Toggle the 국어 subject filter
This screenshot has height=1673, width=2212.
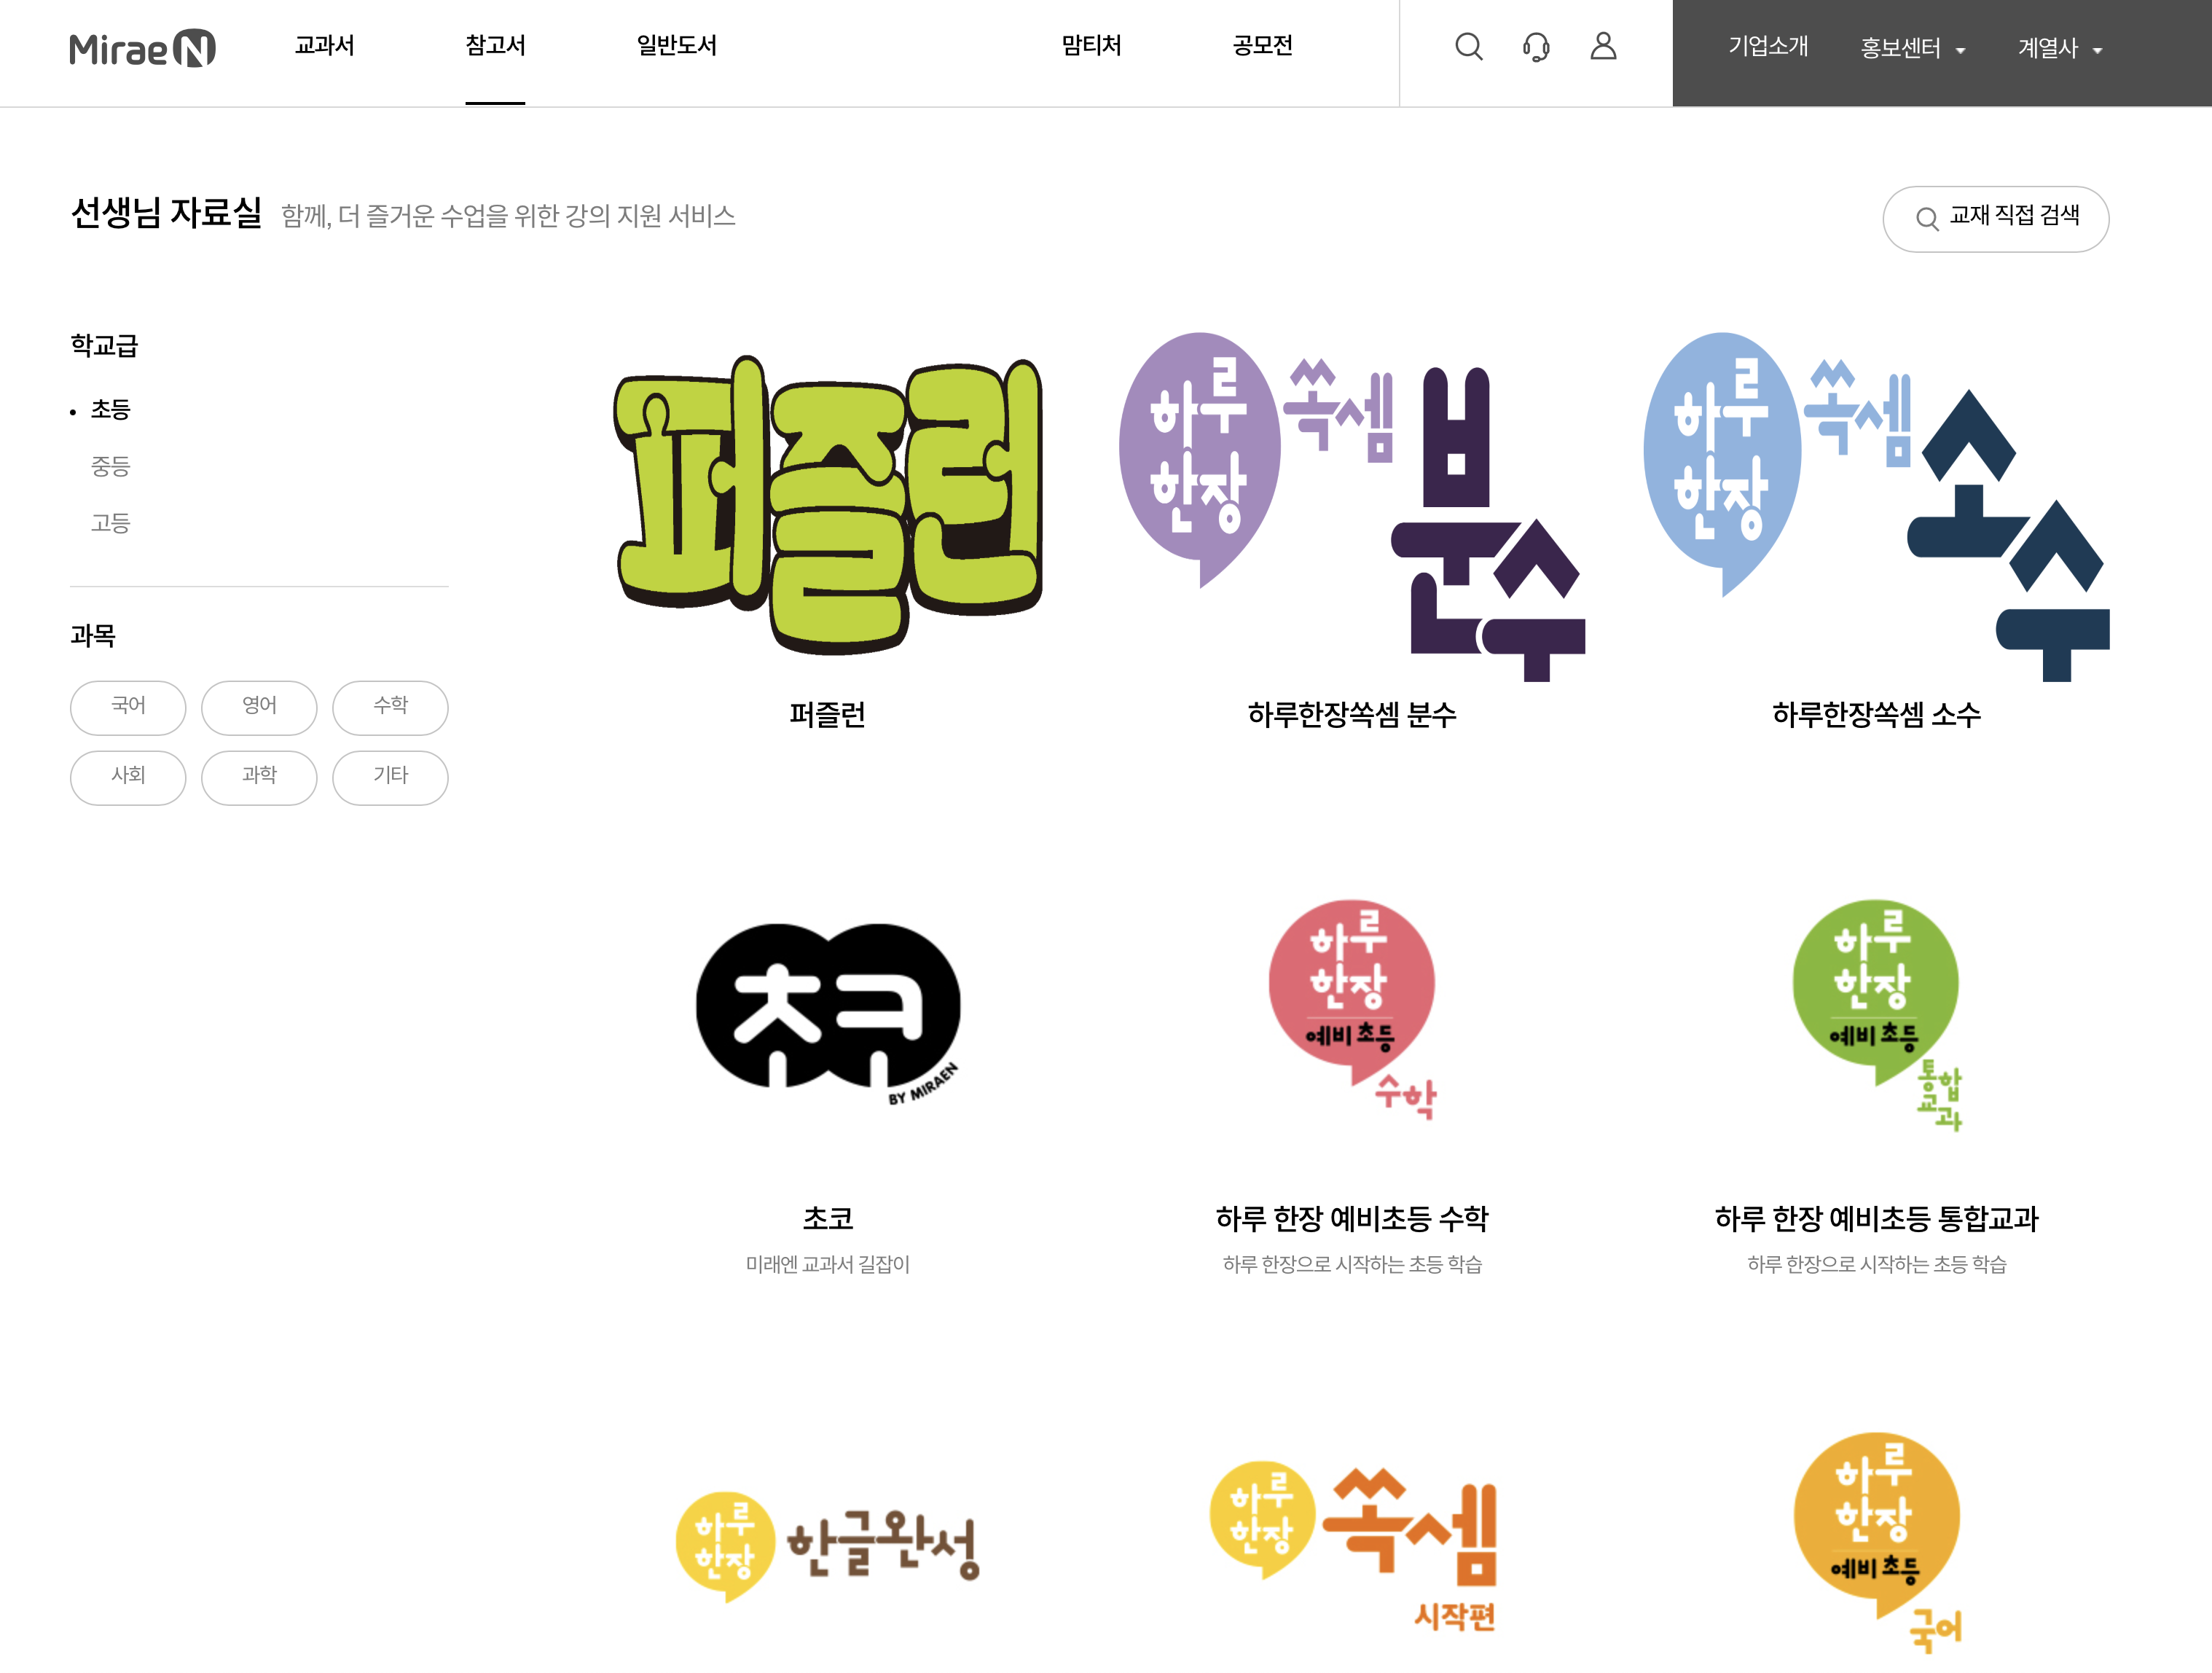128,707
